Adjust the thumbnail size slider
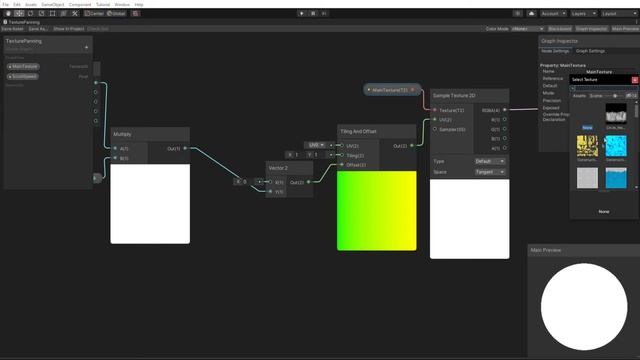This screenshot has width=640, height=360. (x=614, y=96)
